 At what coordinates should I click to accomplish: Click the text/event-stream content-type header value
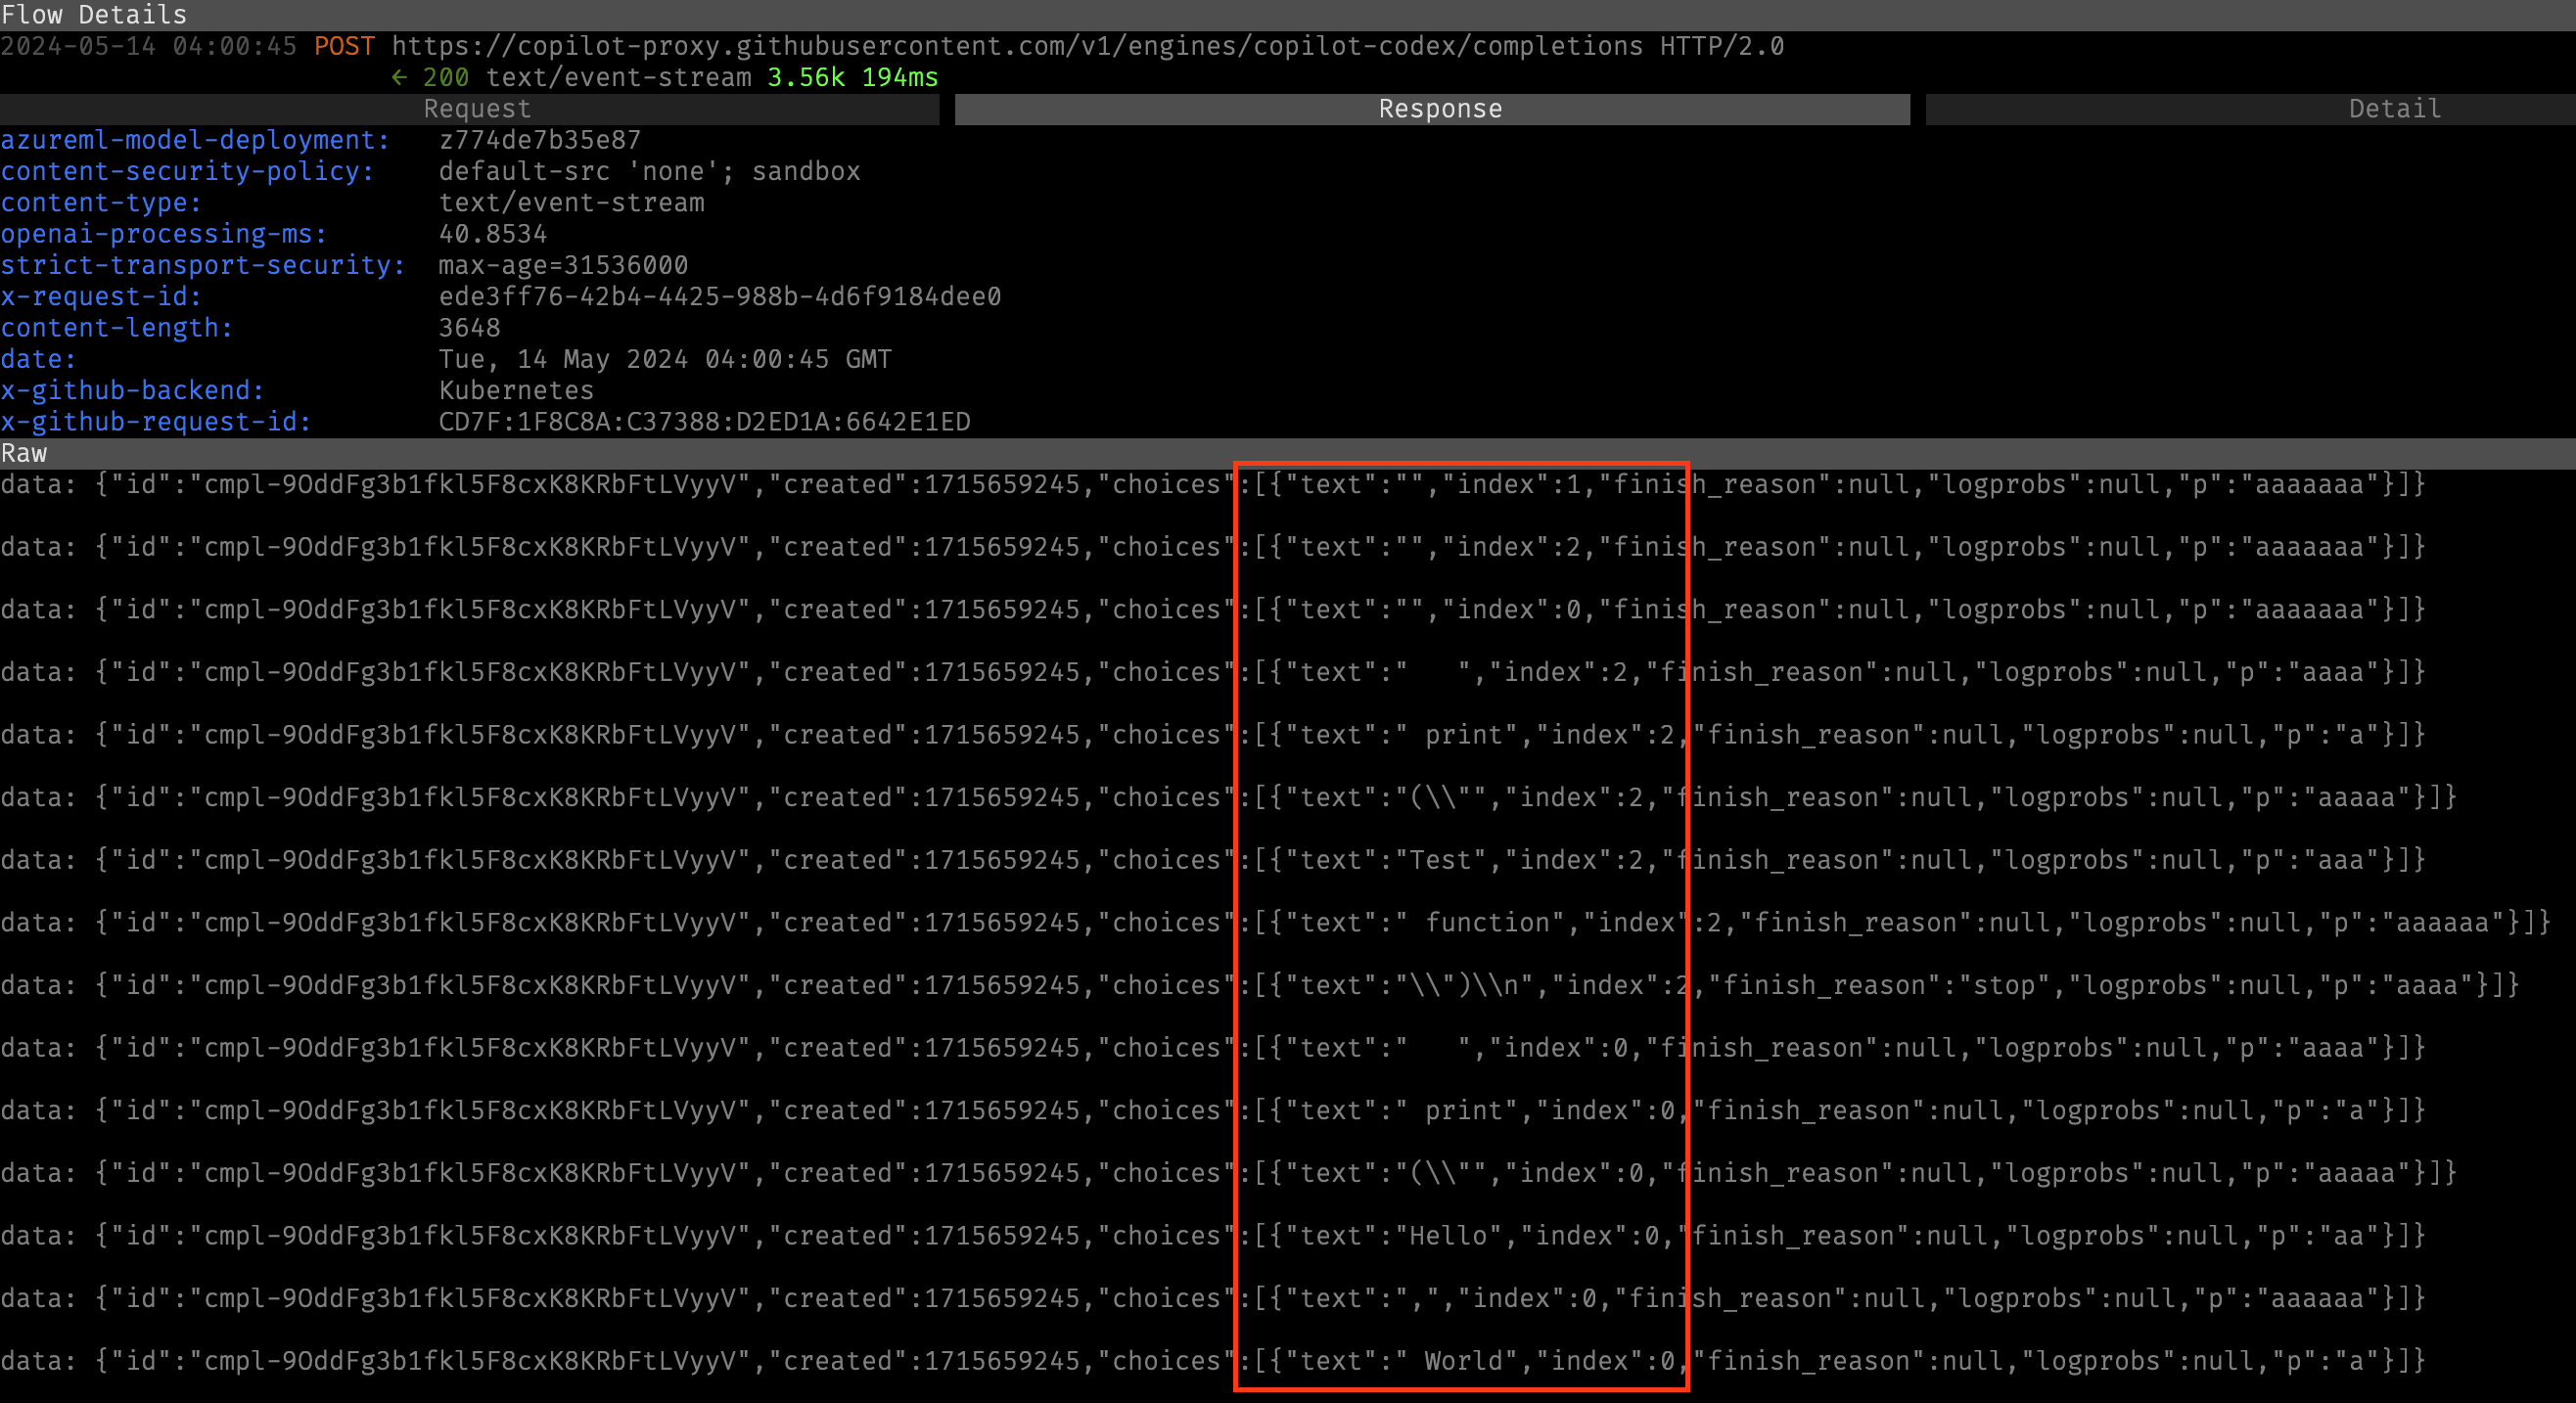tap(572, 203)
